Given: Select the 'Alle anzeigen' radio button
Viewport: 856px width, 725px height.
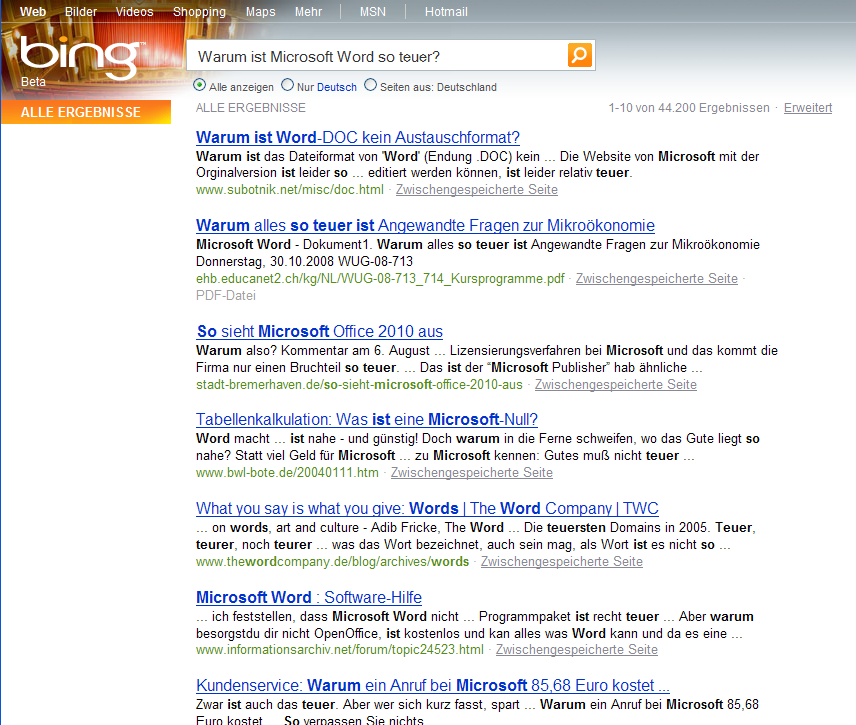Looking at the screenshot, I should click(200, 86).
